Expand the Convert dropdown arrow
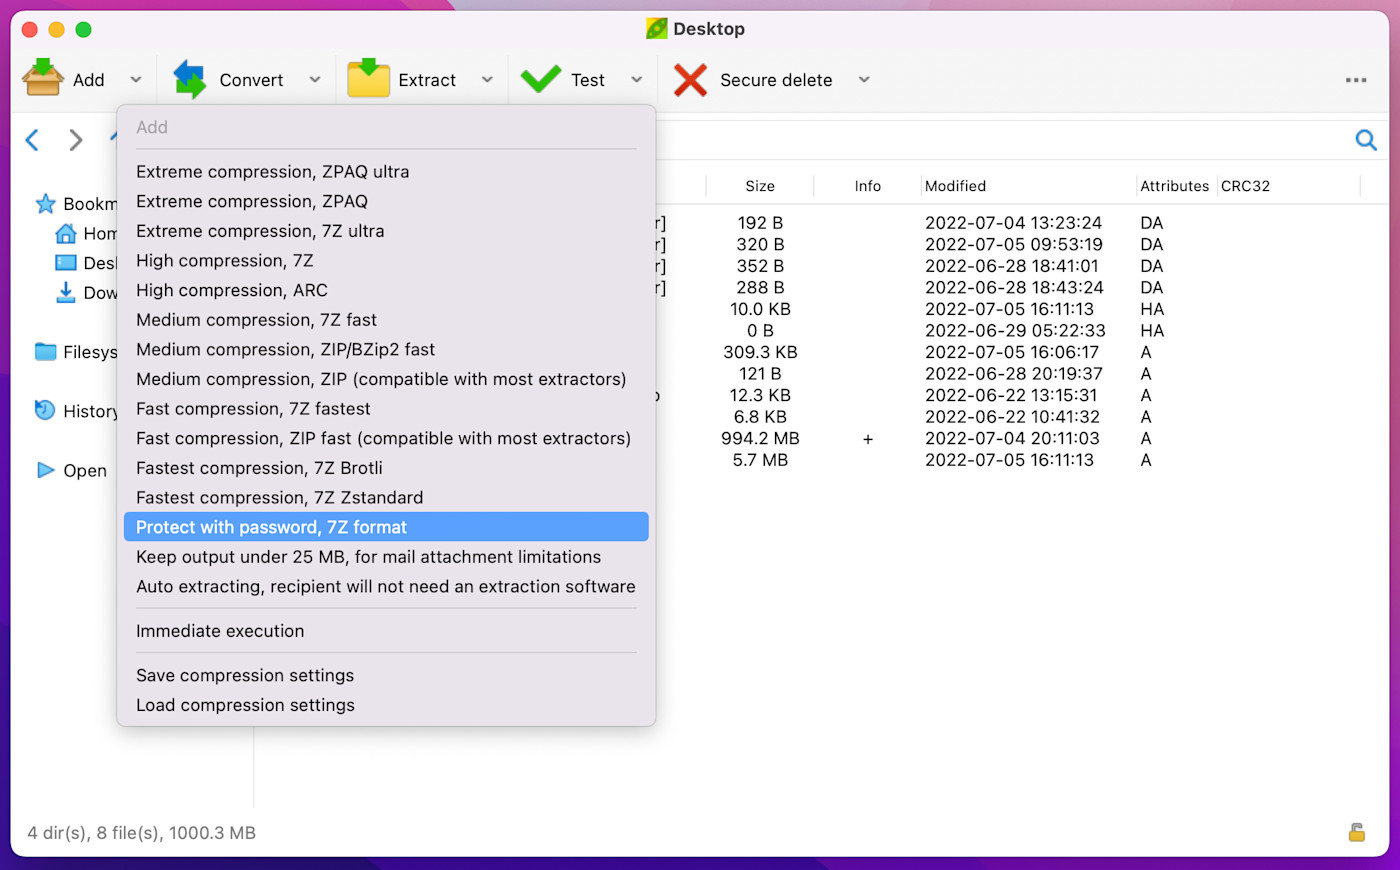 (x=315, y=80)
